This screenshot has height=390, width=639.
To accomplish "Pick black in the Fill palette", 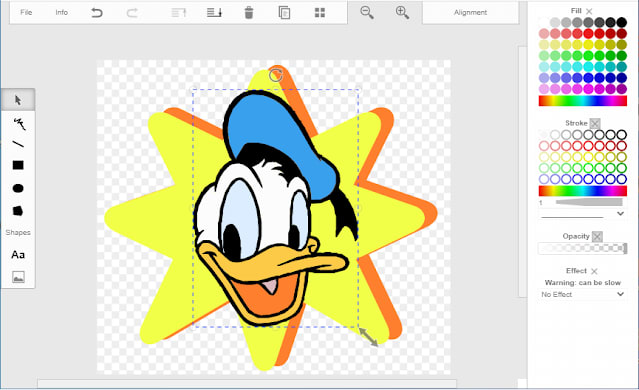I will coord(621,22).
